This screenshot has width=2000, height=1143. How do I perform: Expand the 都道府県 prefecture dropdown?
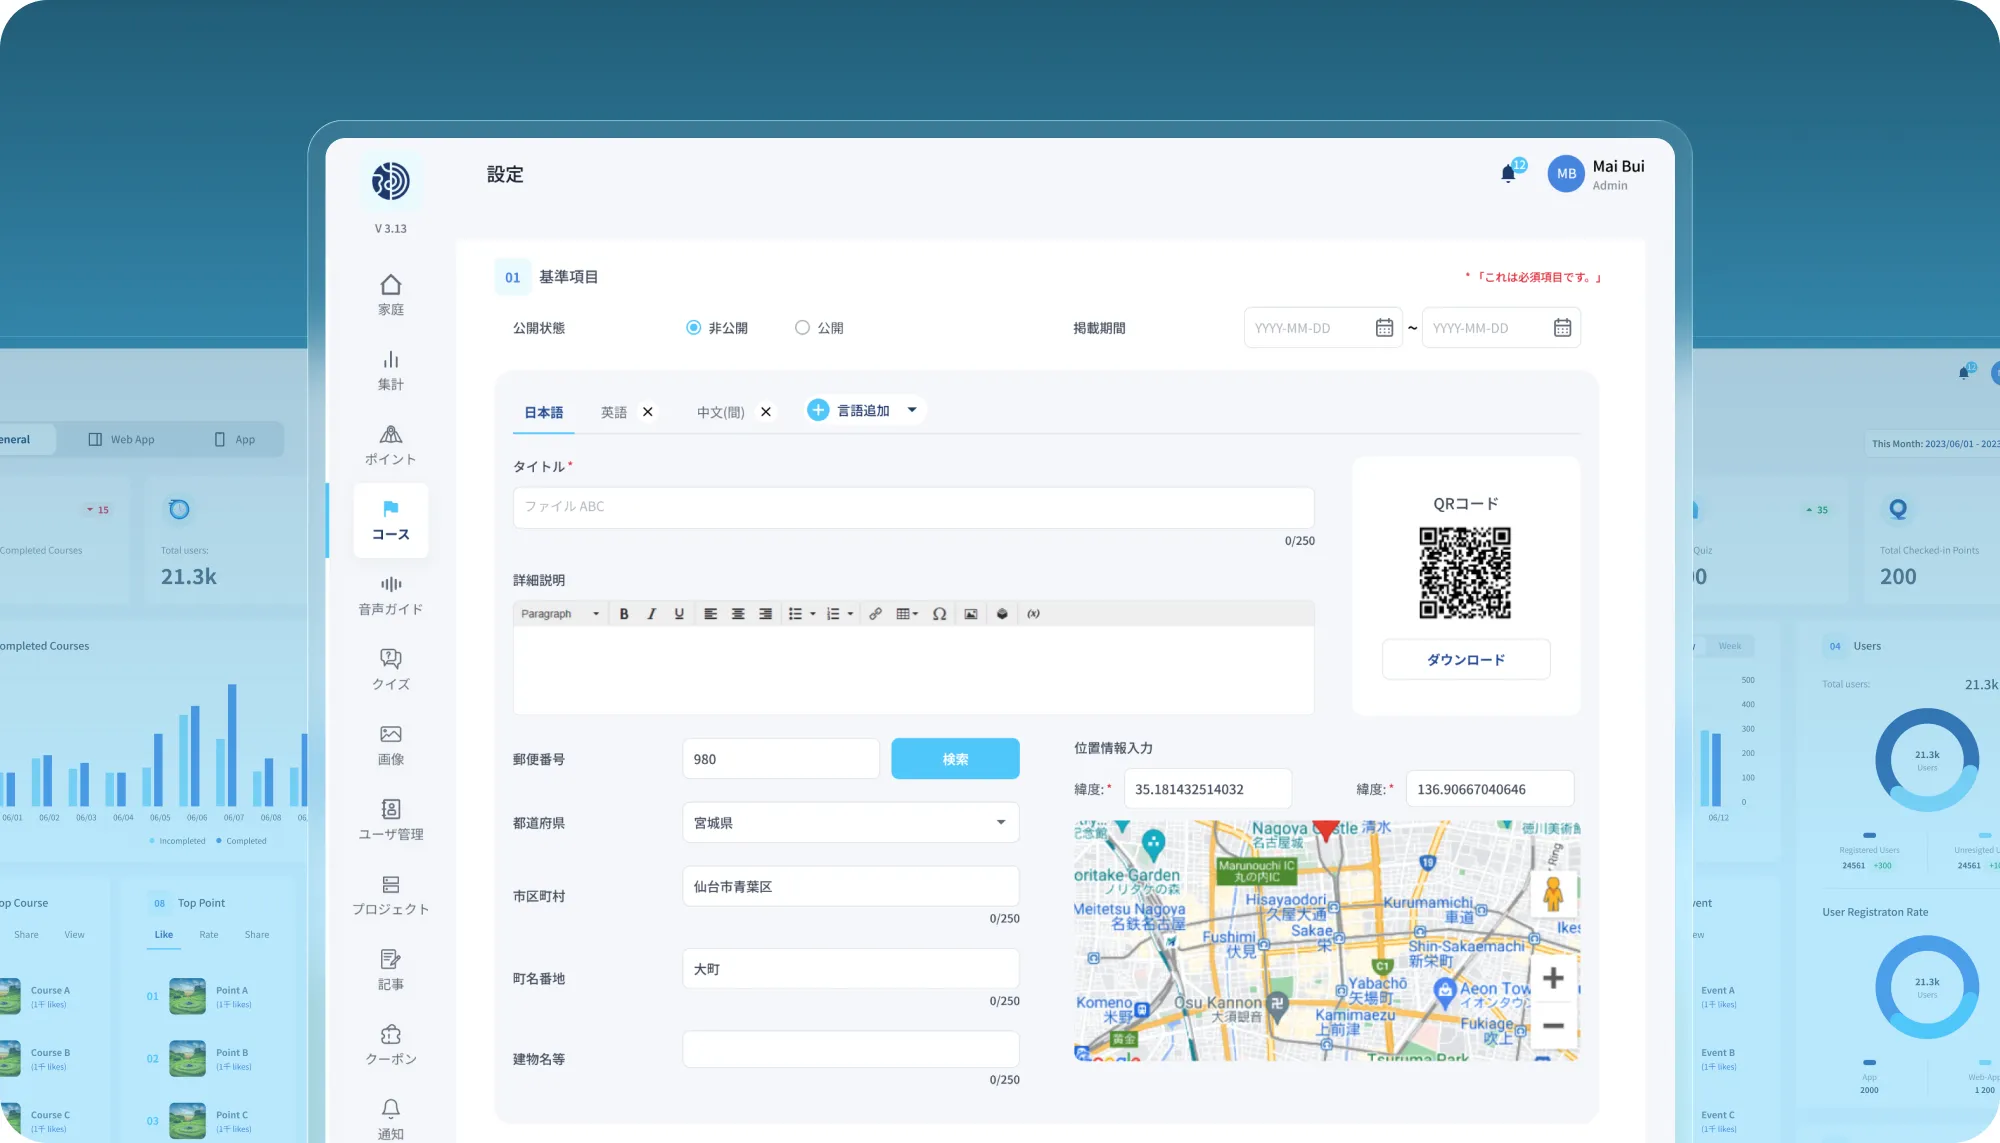[1000, 822]
